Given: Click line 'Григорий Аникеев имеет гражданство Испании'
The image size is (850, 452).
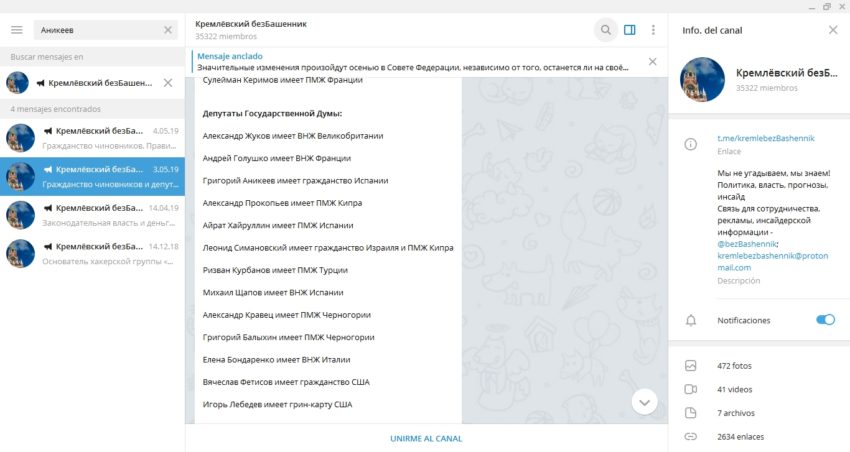Looking at the screenshot, I should [x=295, y=180].
